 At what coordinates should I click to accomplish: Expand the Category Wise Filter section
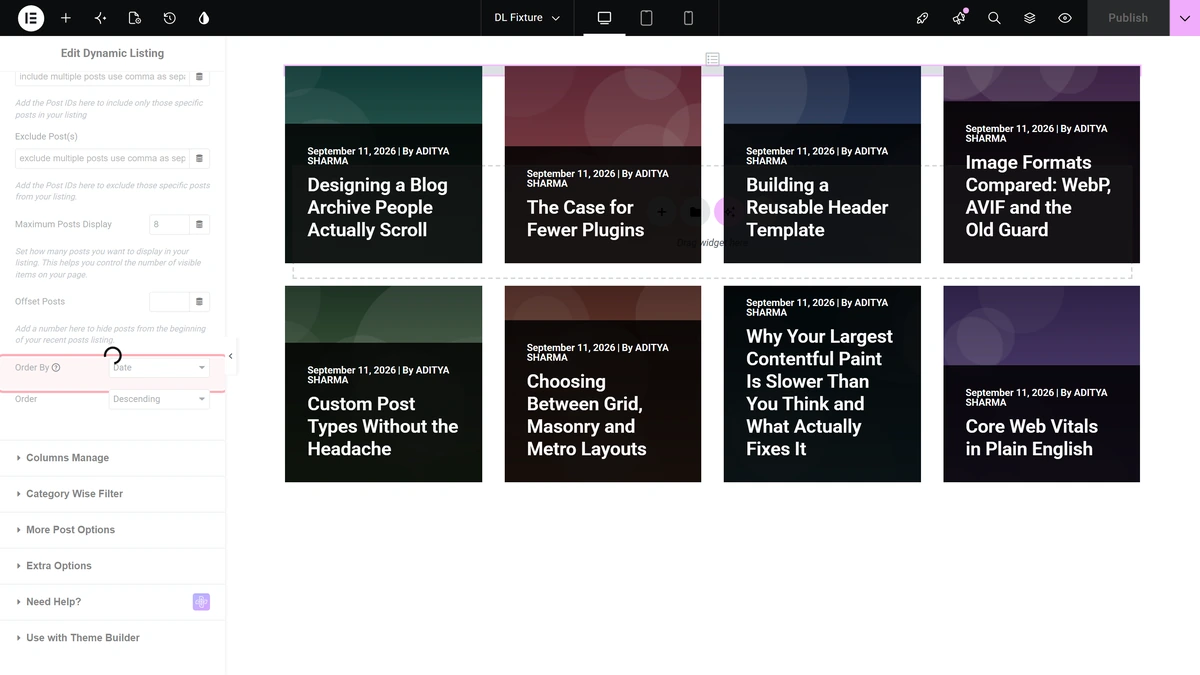[113, 494]
